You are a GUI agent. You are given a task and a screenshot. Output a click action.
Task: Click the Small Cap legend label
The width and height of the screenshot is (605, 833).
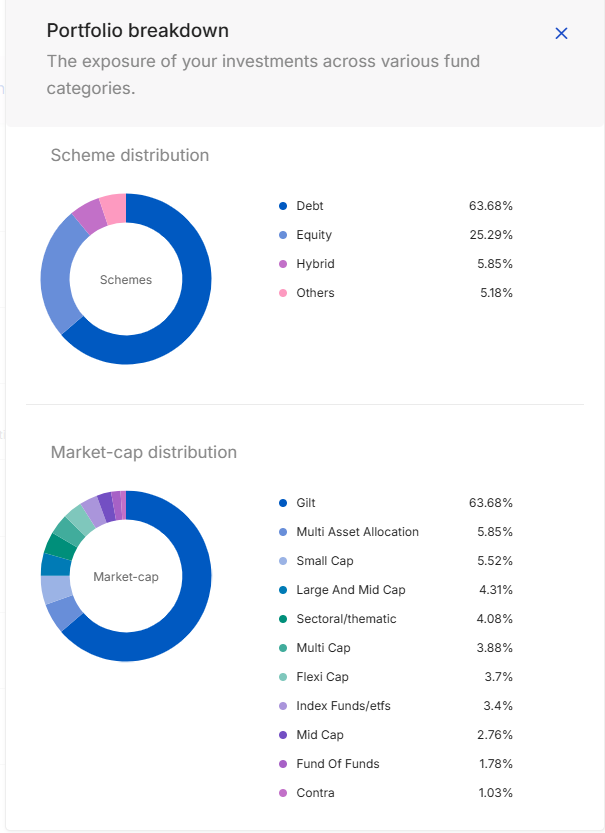[x=324, y=561]
